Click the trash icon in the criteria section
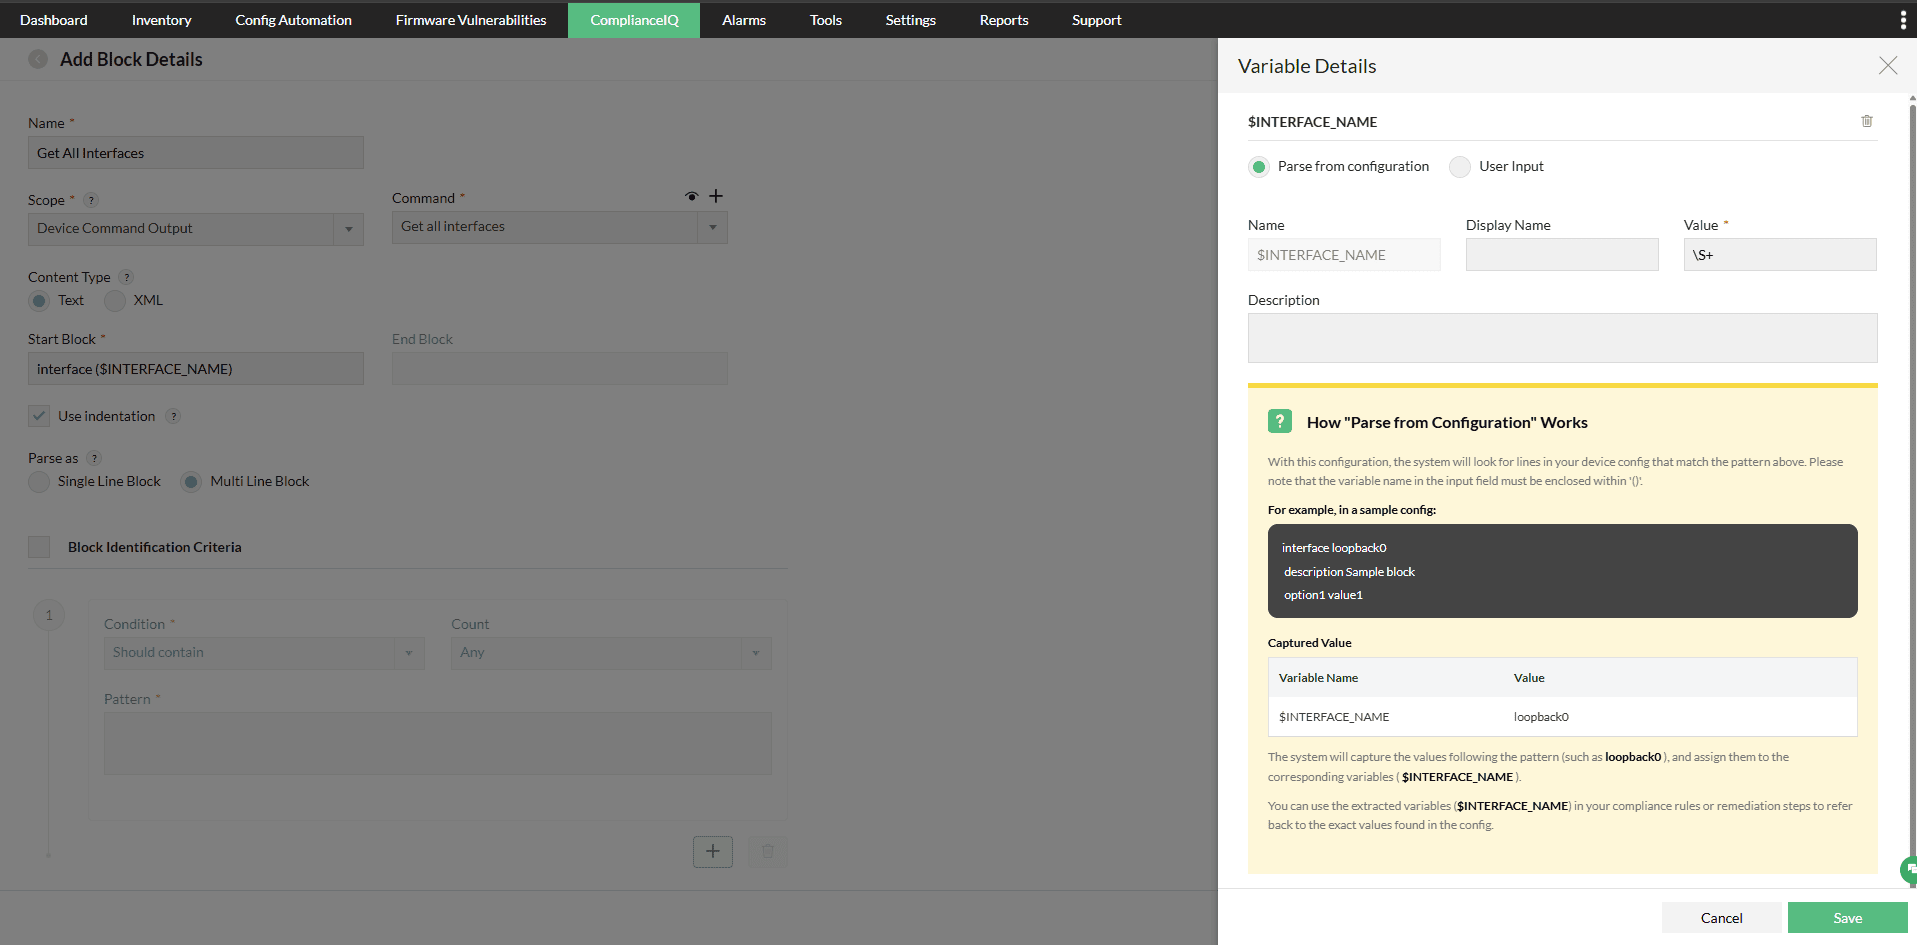Image resolution: width=1917 pixels, height=945 pixels. click(x=768, y=851)
